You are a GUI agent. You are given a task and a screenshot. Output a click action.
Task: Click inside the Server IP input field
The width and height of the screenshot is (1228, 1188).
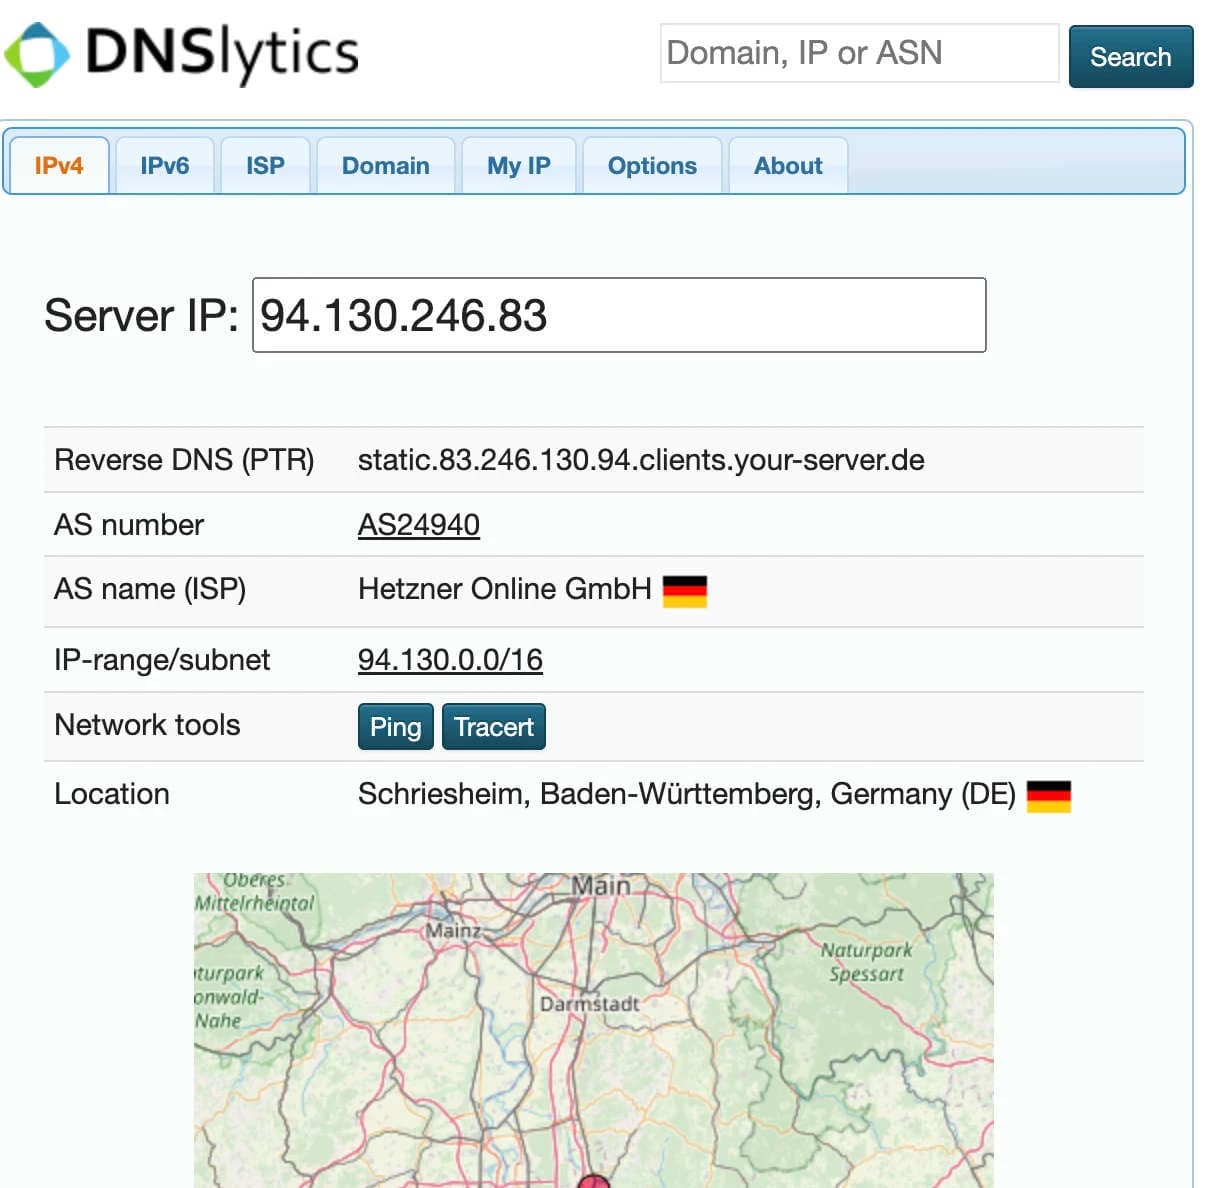point(619,314)
